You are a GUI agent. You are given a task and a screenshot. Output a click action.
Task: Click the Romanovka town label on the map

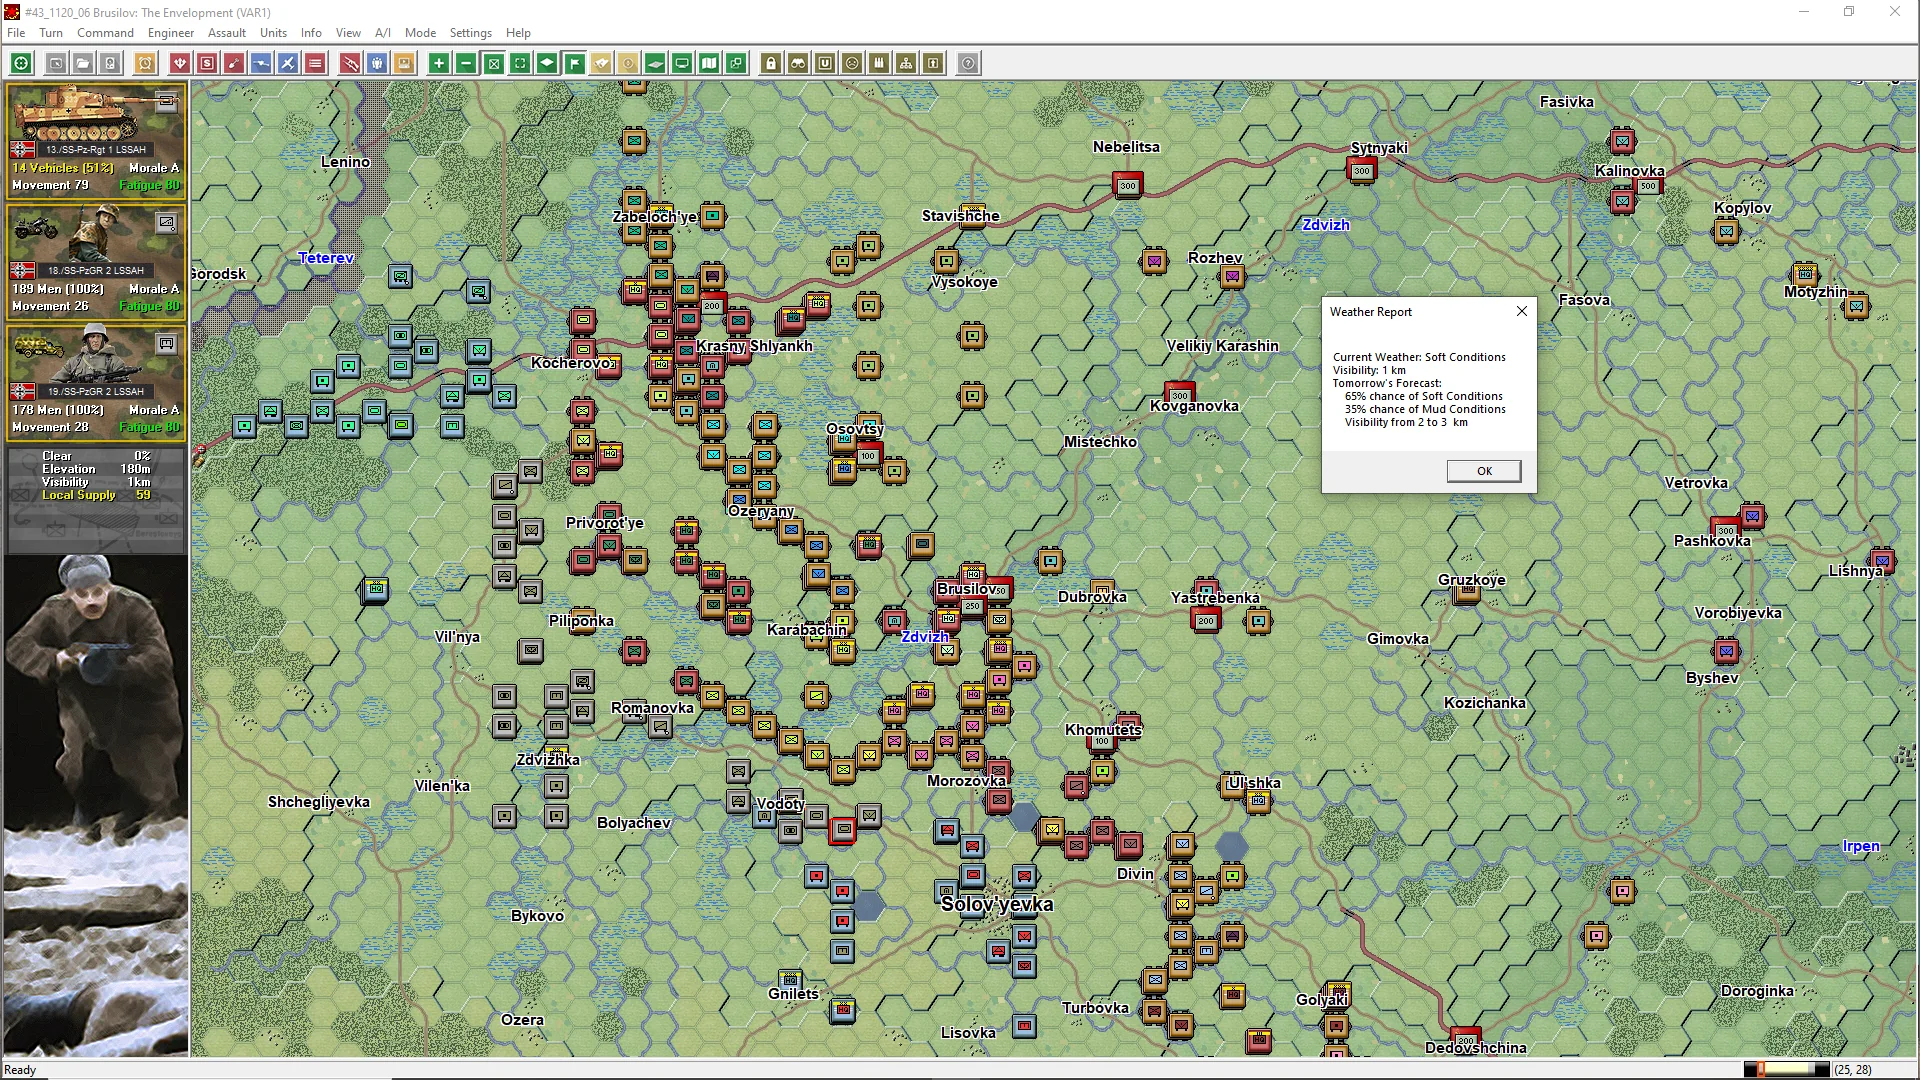[x=652, y=708]
